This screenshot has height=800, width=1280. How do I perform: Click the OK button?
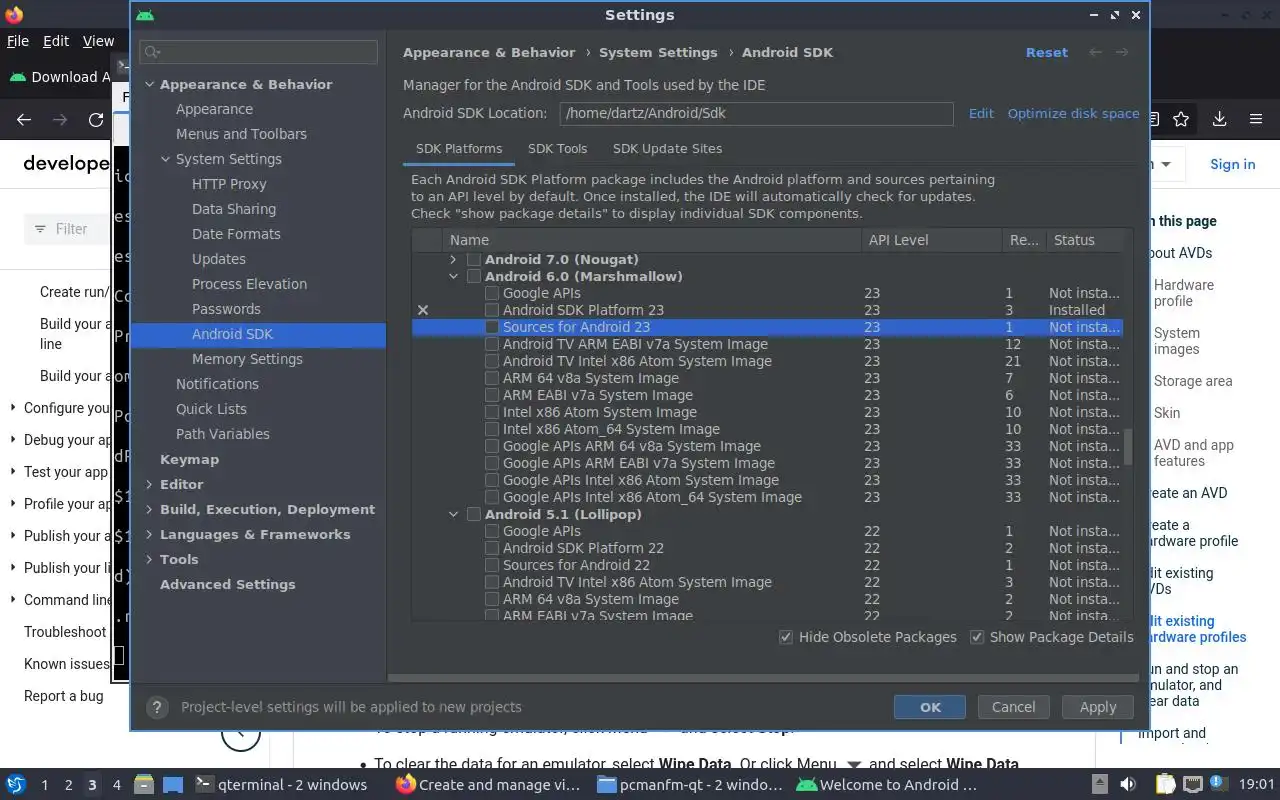pyautogui.click(x=930, y=707)
